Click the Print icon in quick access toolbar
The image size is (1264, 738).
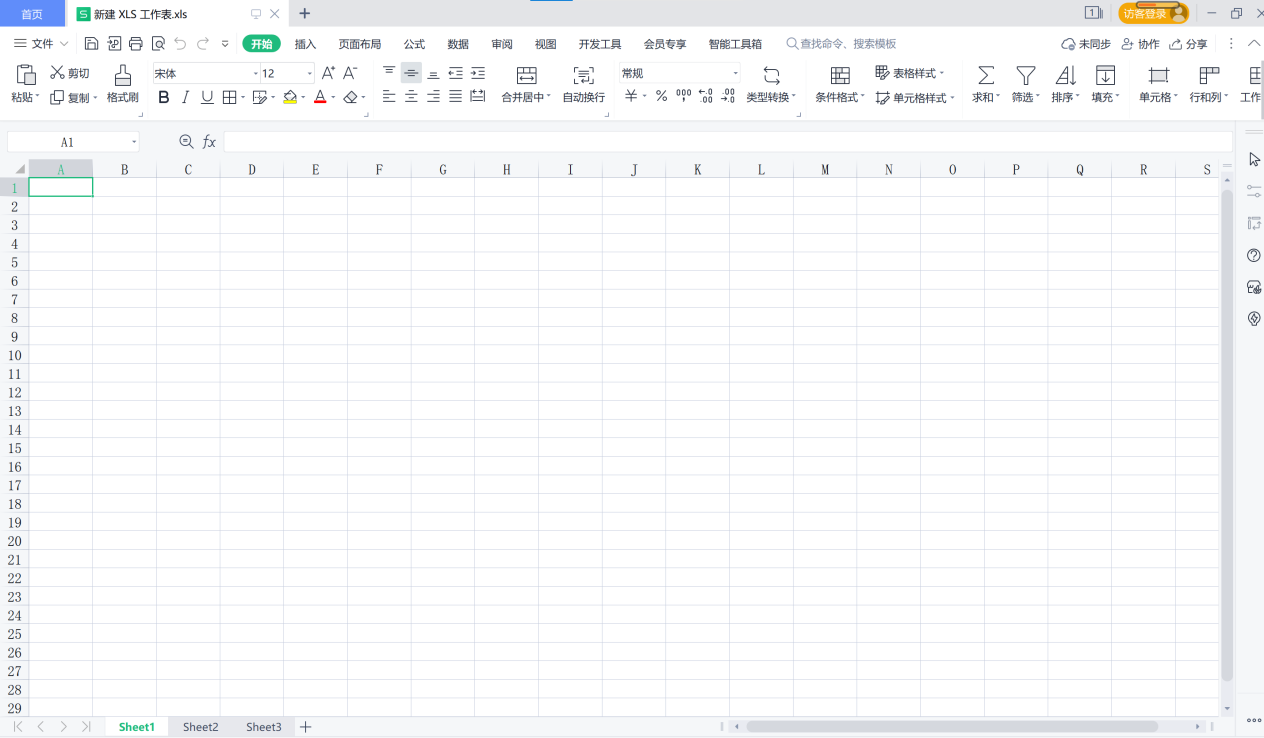(x=136, y=44)
